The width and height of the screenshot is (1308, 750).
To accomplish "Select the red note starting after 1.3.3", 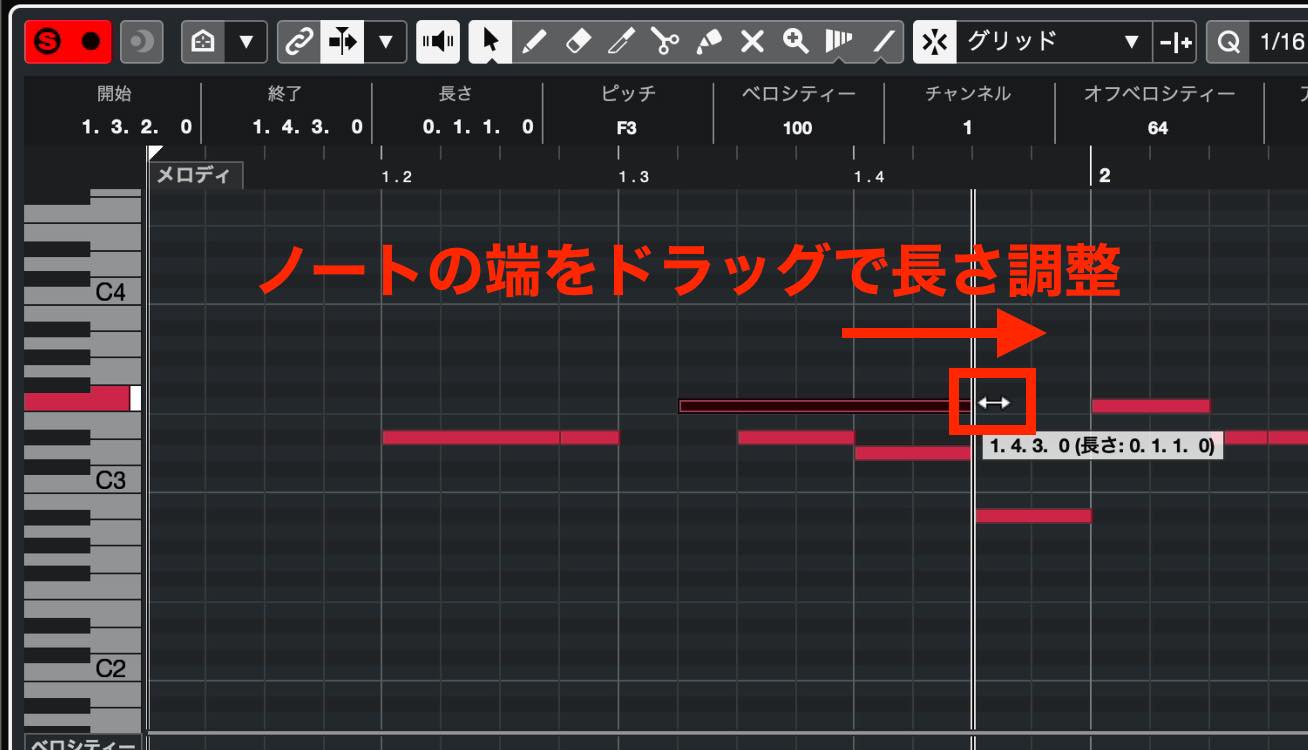I will click(796, 437).
